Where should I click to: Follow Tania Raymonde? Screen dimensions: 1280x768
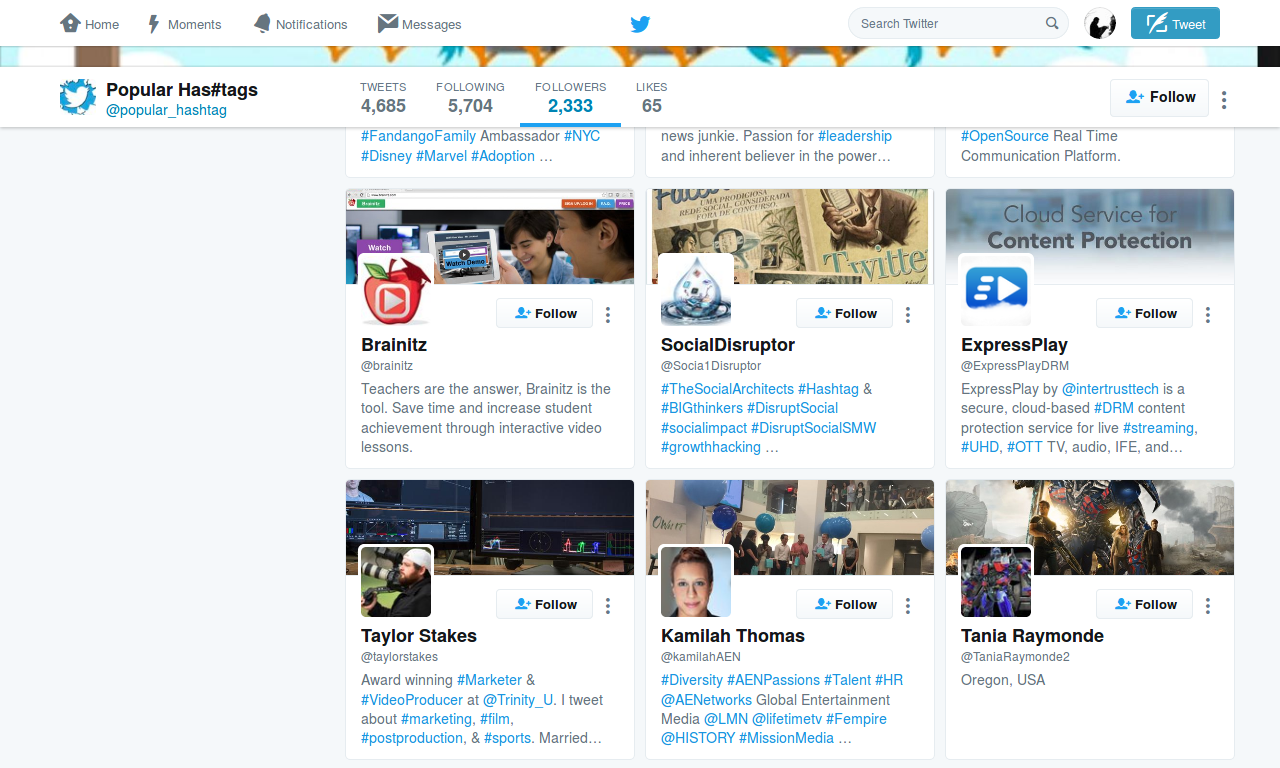1144,604
